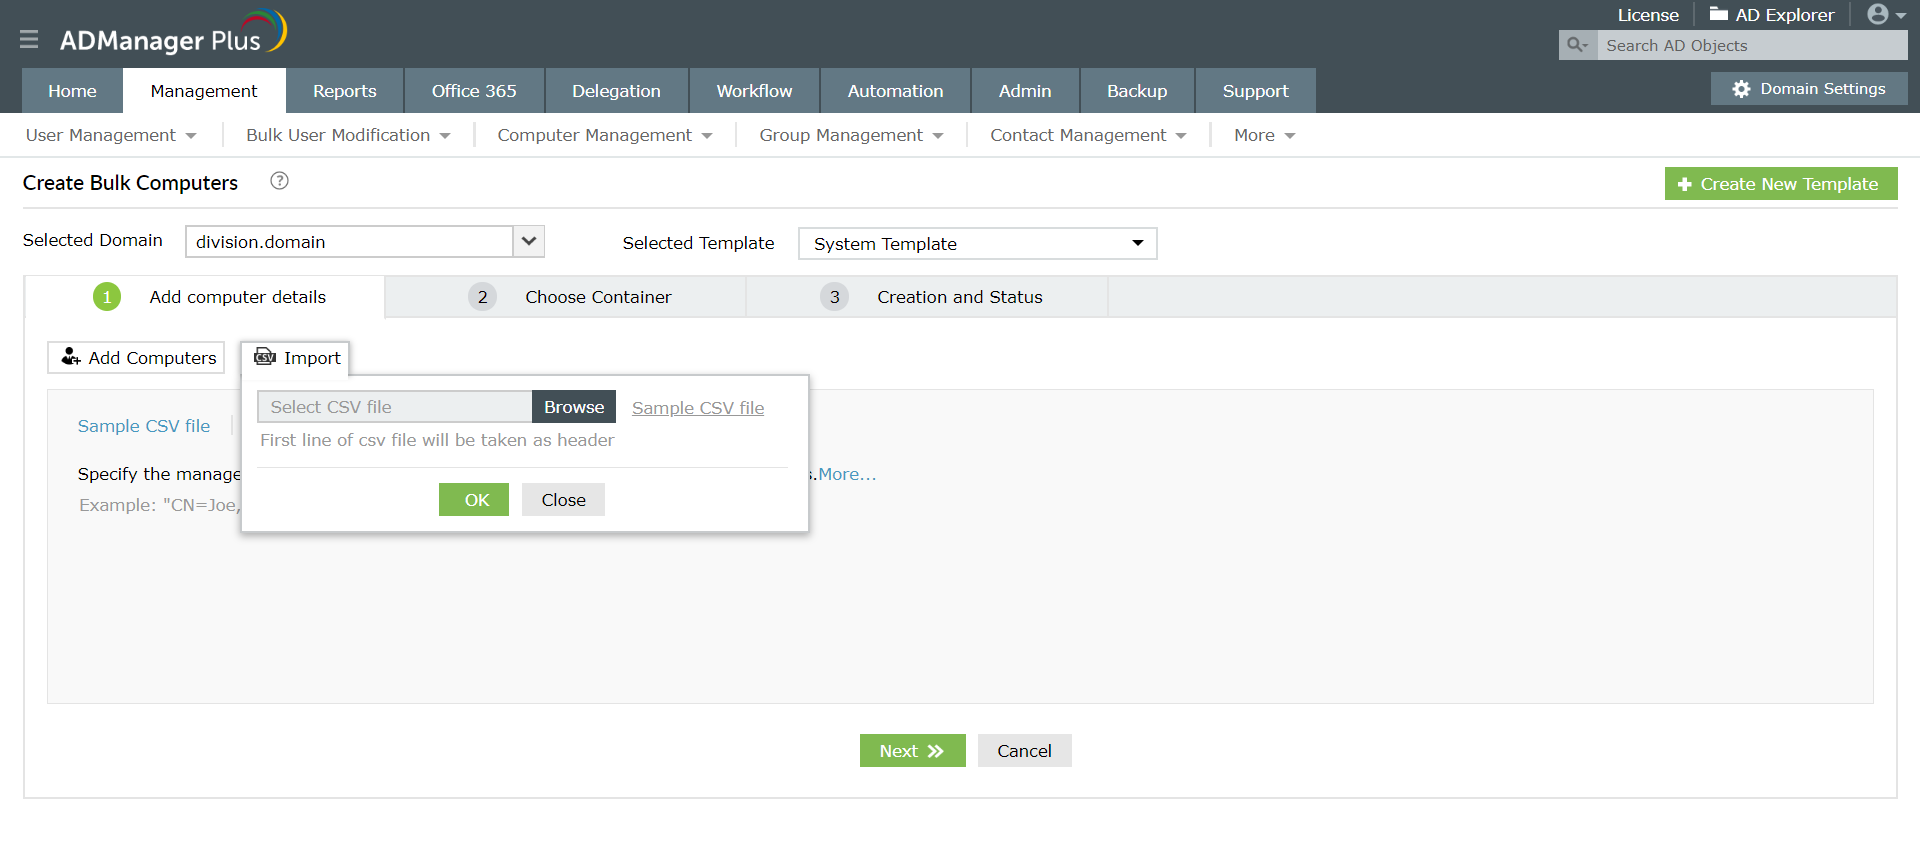
Task: Click the 'First line of csv file' hint text
Action: tap(437, 440)
